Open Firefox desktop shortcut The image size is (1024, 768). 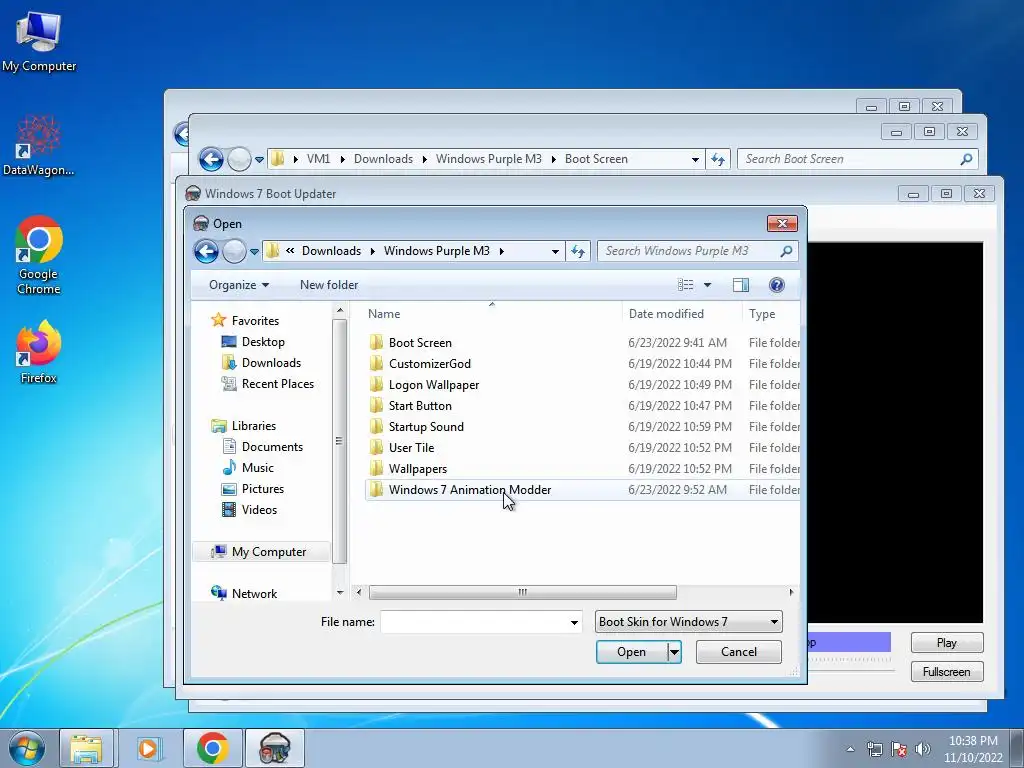pos(39,353)
